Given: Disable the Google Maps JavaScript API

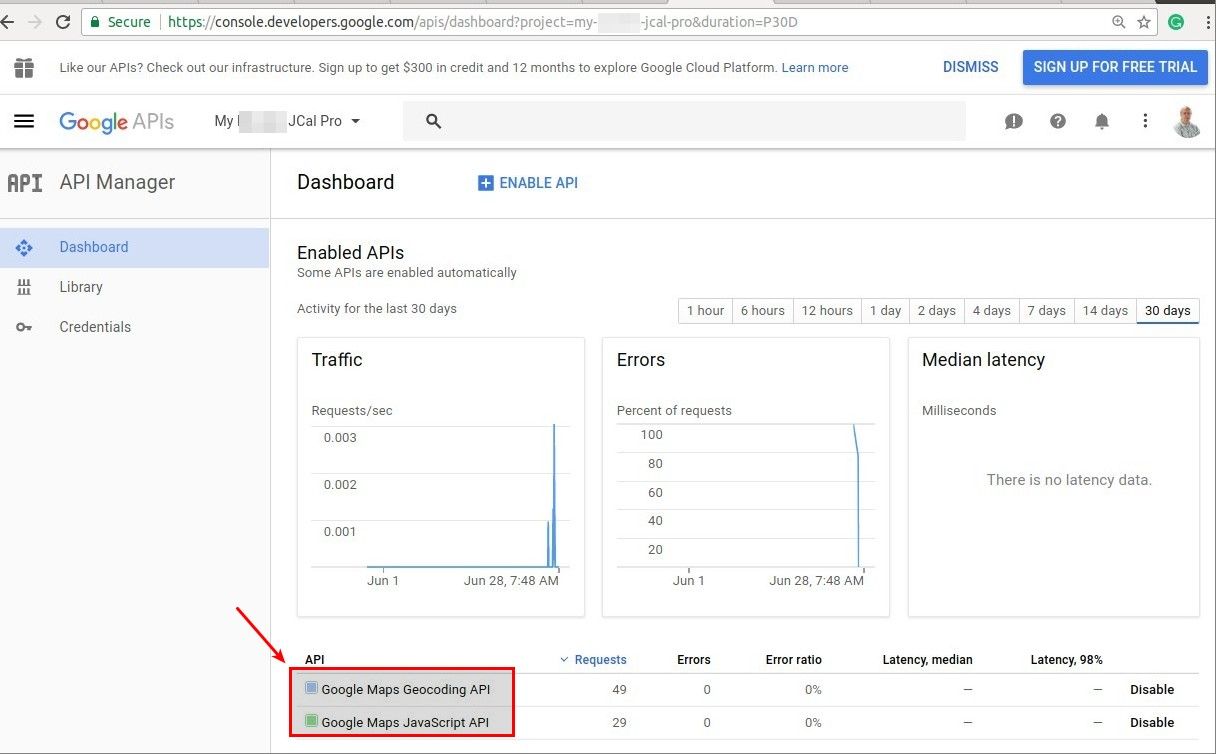Looking at the screenshot, I should point(1152,722).
